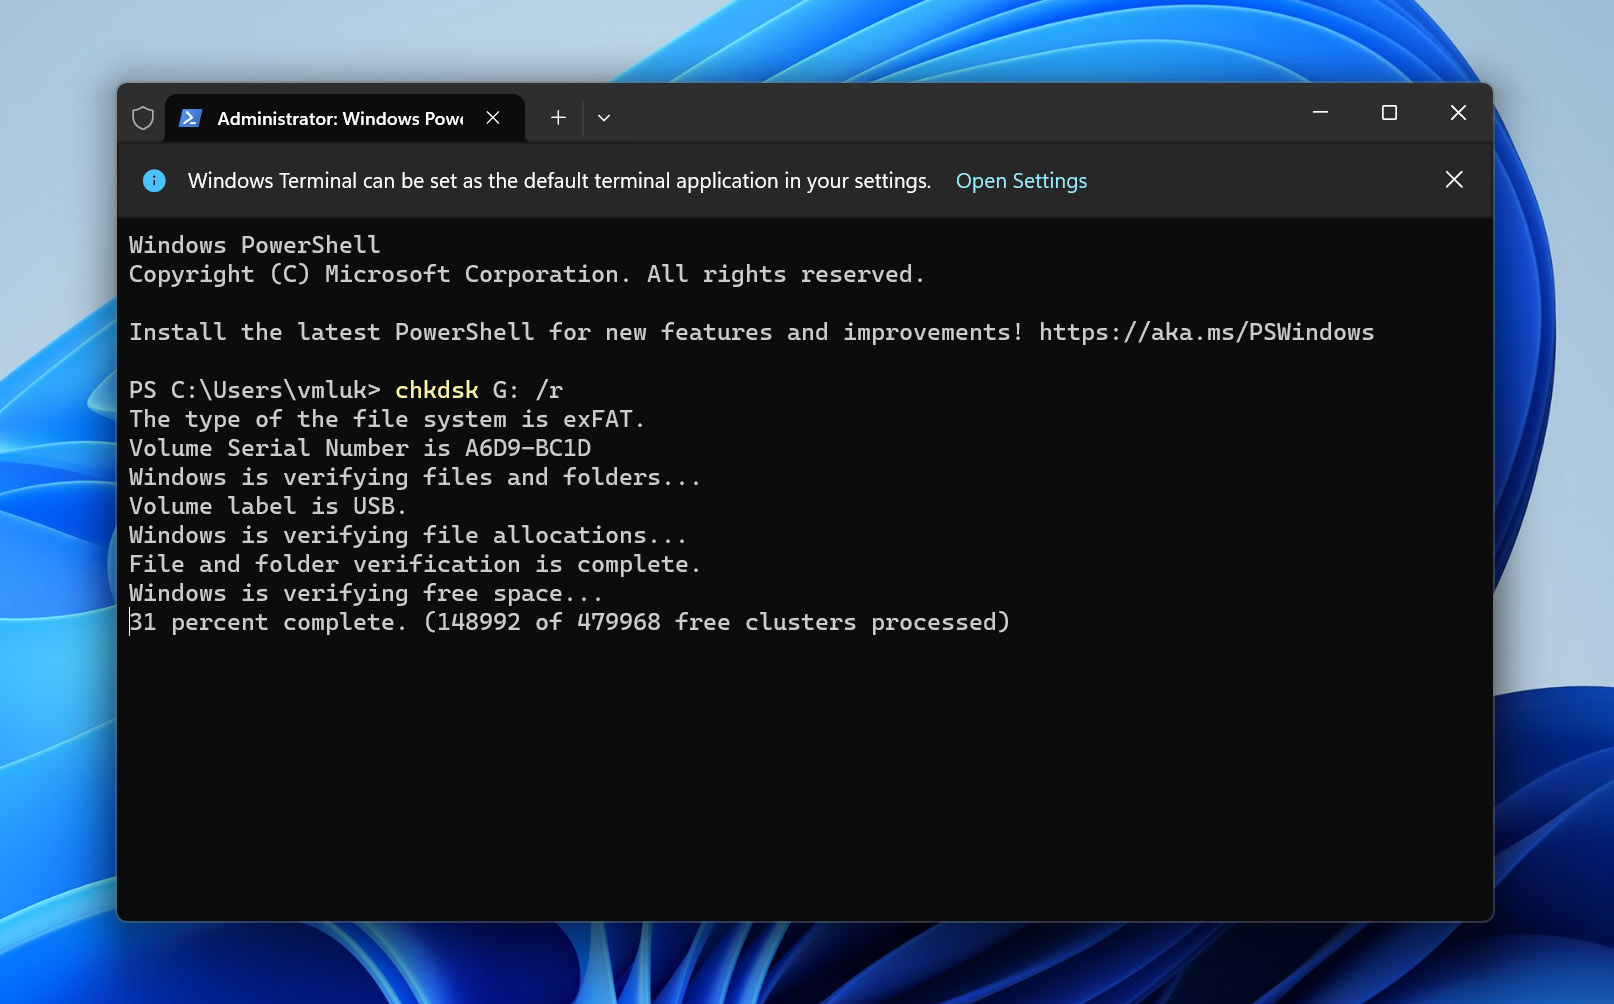Click the PowerShell tab icon
This screenshot has height=1004, width=1614.
(x=190, y=118)
